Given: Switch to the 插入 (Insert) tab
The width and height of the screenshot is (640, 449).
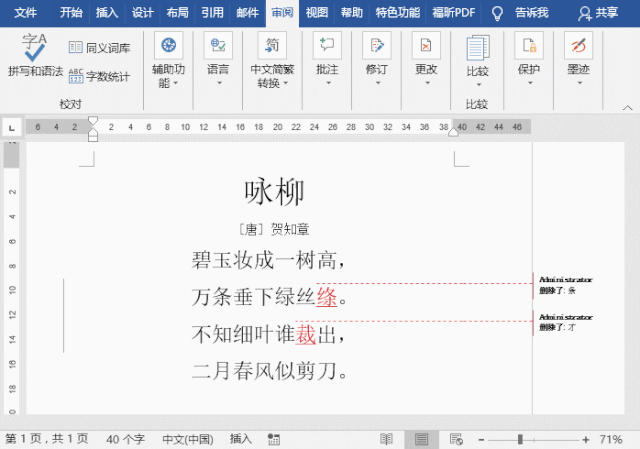Looking at the screenshot, I should tap(107, 13).
